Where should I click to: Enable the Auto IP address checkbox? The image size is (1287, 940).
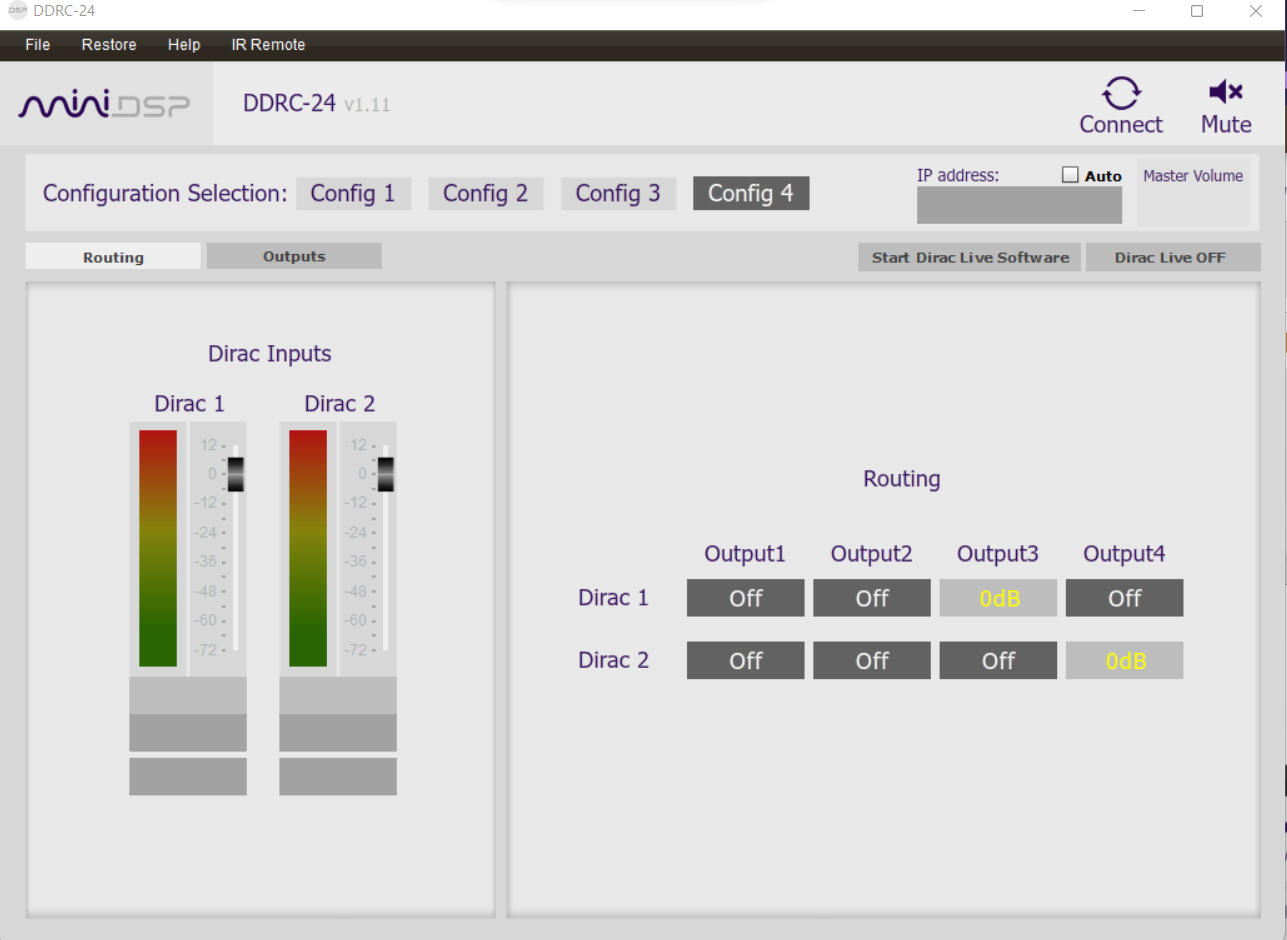1070,175
